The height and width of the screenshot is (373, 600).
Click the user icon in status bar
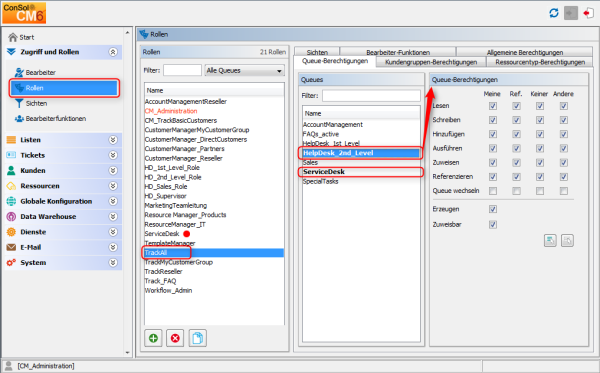coord(8,366)
